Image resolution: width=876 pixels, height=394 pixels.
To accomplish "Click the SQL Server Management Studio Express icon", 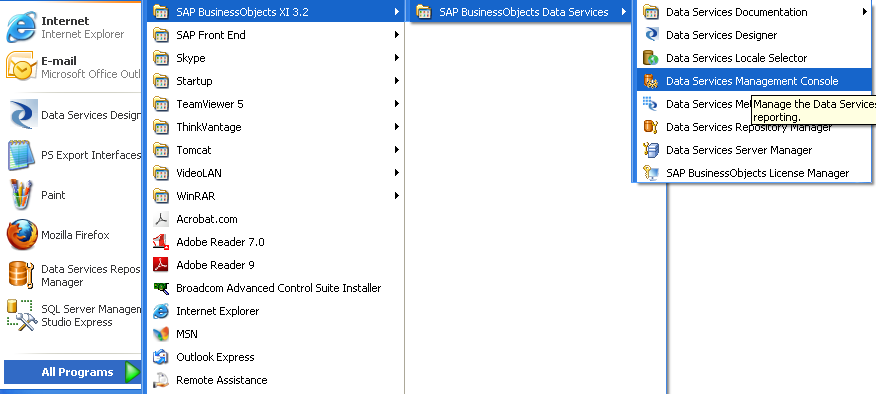I will click(x=22, y=315).
